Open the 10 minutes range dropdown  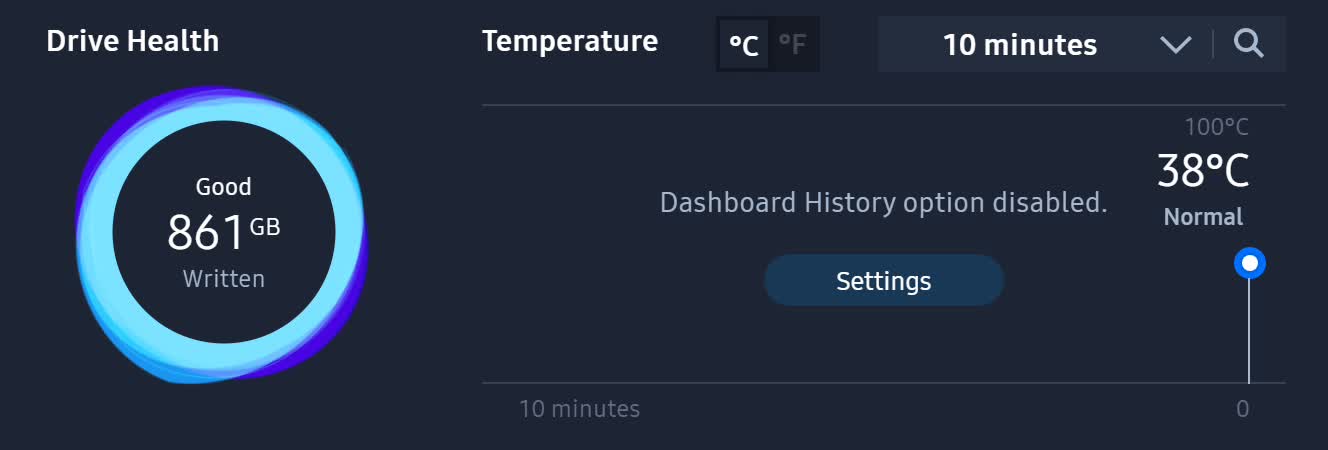(1020, 45)
